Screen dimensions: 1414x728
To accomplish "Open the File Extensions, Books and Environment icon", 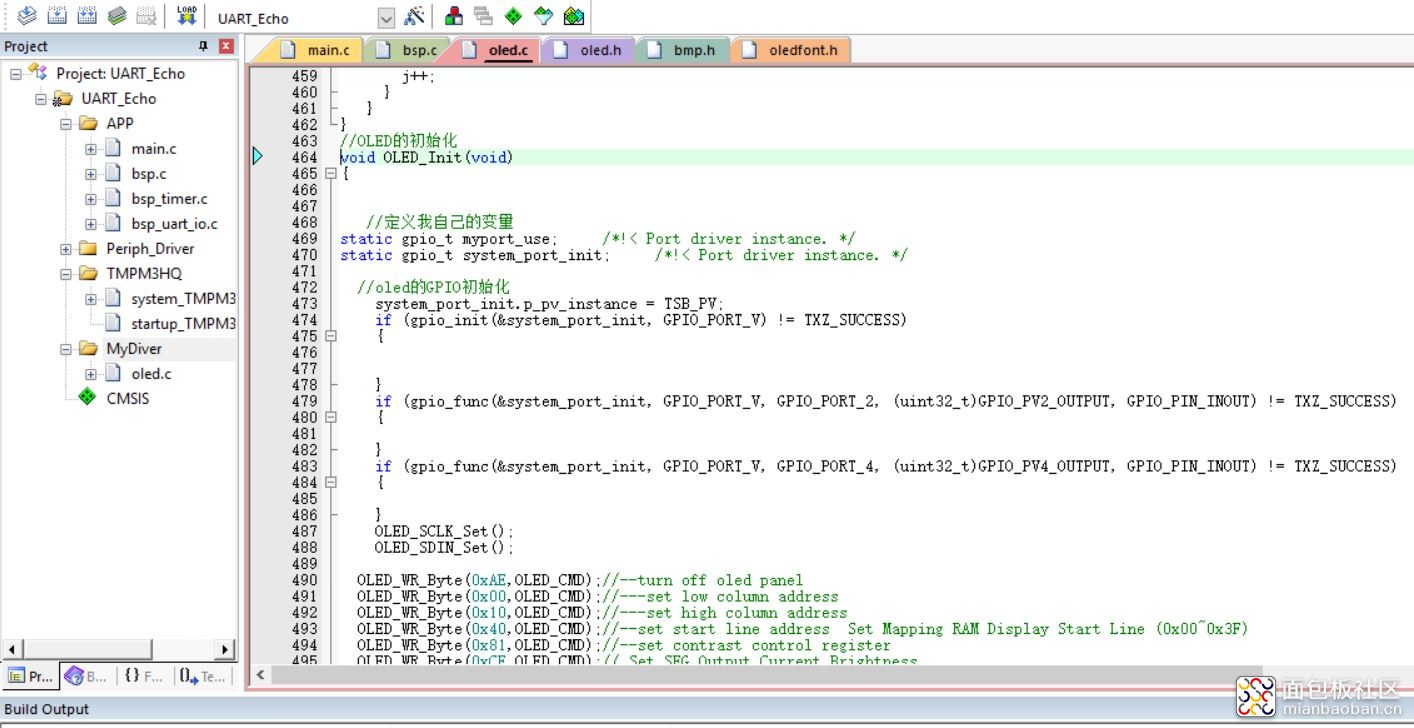I will tap(454, 16).
